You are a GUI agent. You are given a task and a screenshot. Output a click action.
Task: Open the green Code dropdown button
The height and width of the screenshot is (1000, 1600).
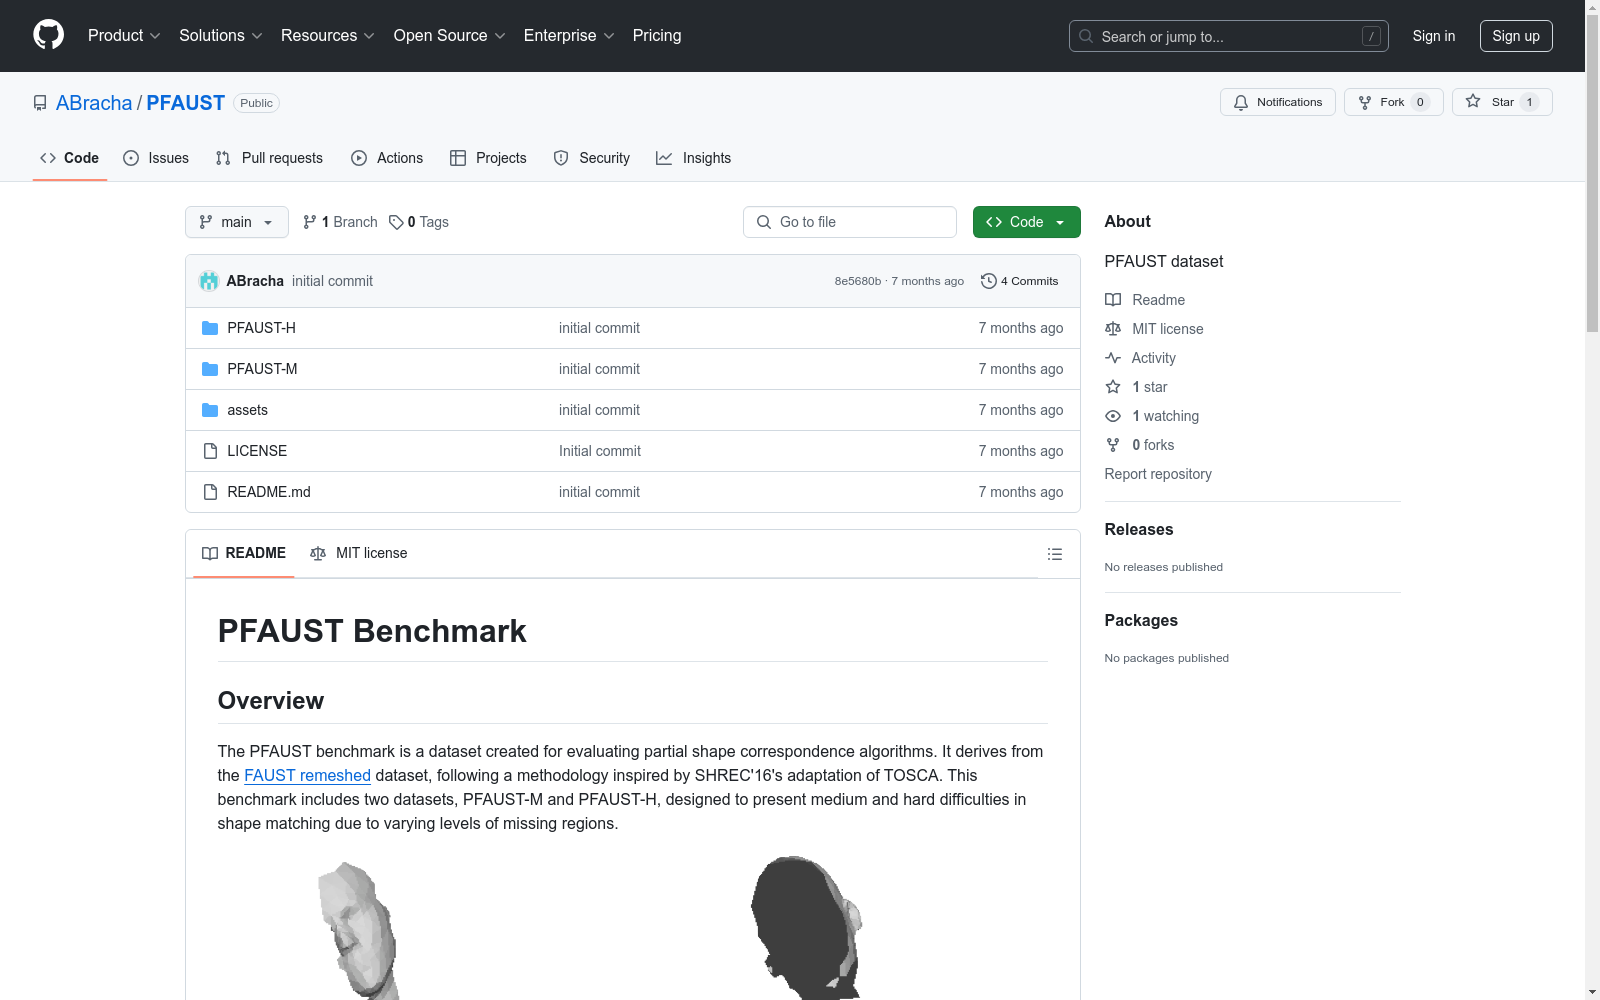(1026, 222)
